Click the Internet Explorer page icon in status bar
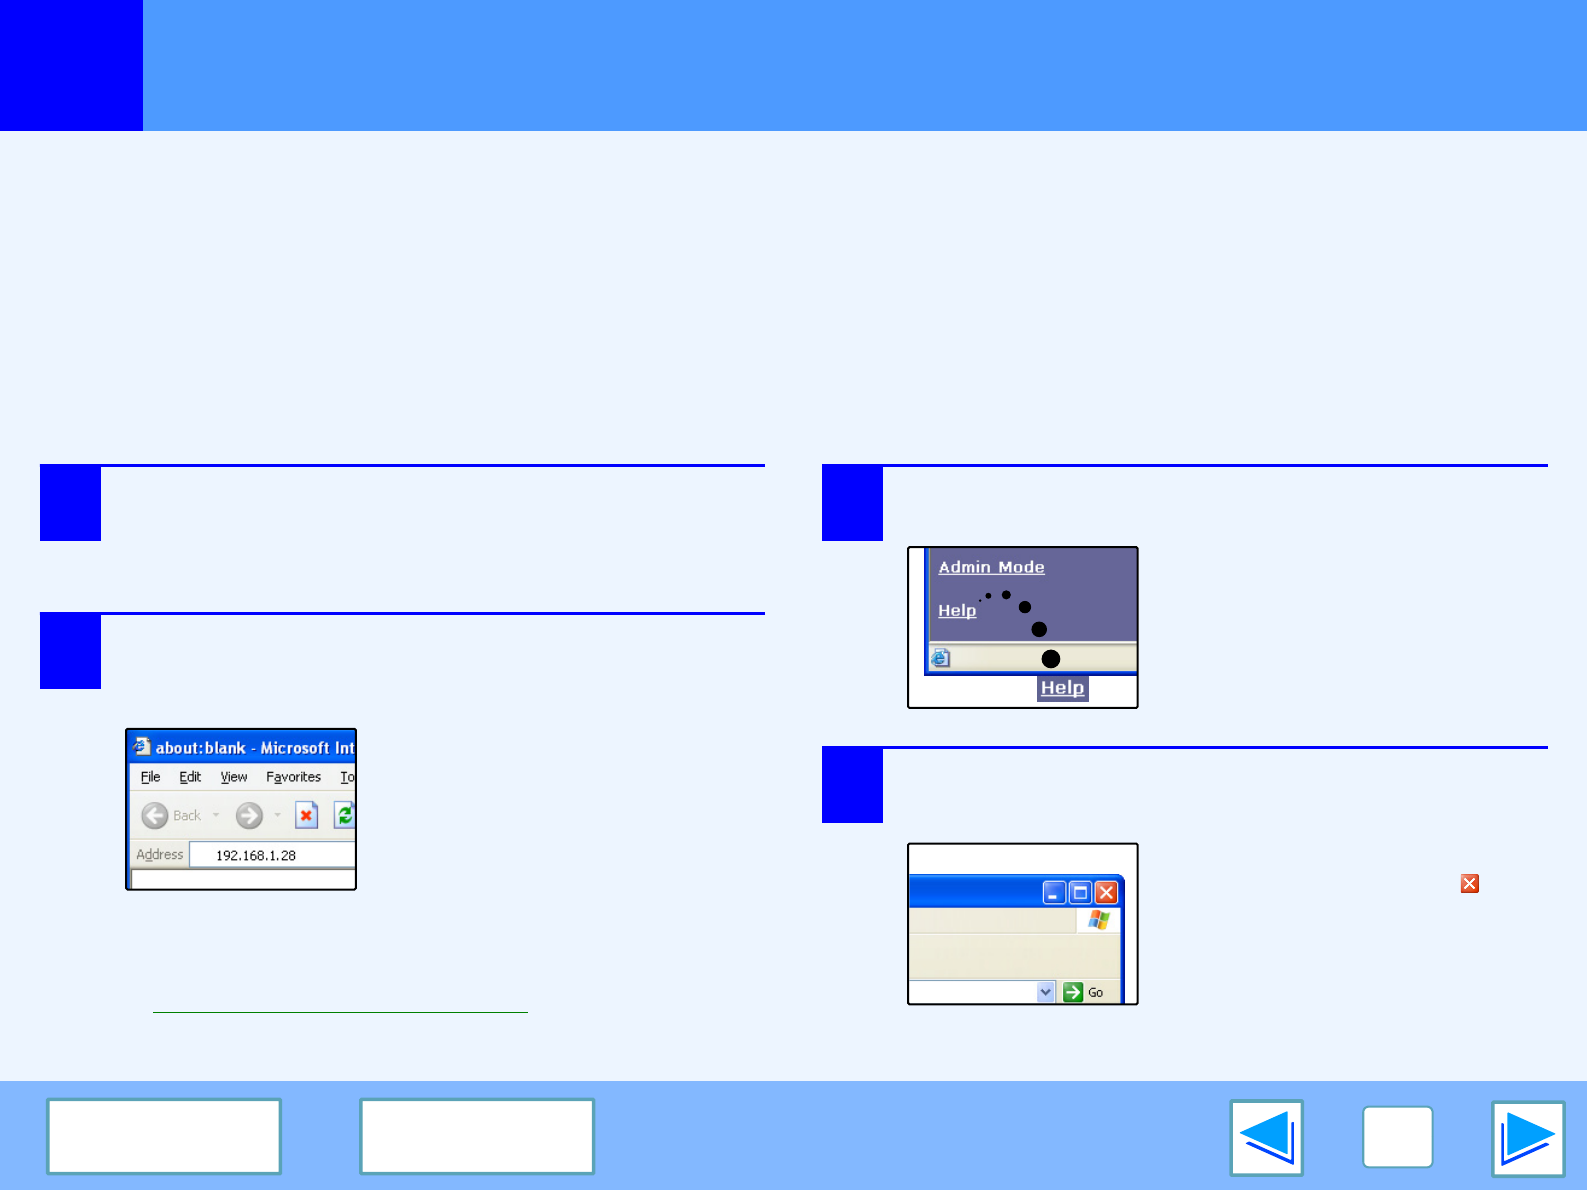Screen dimensions: 1587x1190 click(941, 658)
